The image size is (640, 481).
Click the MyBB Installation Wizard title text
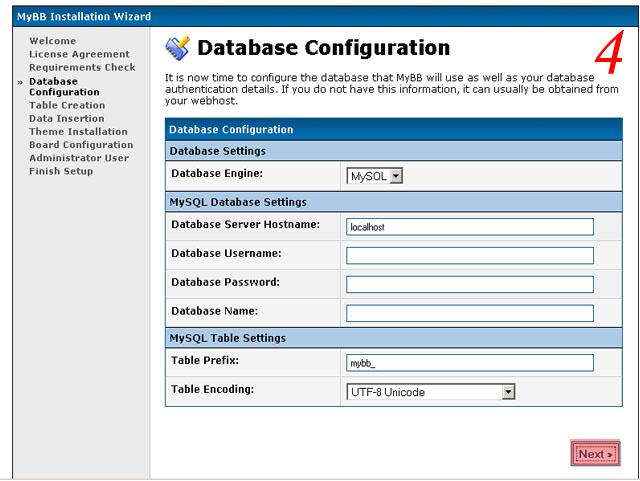click(x=84, y=16)
